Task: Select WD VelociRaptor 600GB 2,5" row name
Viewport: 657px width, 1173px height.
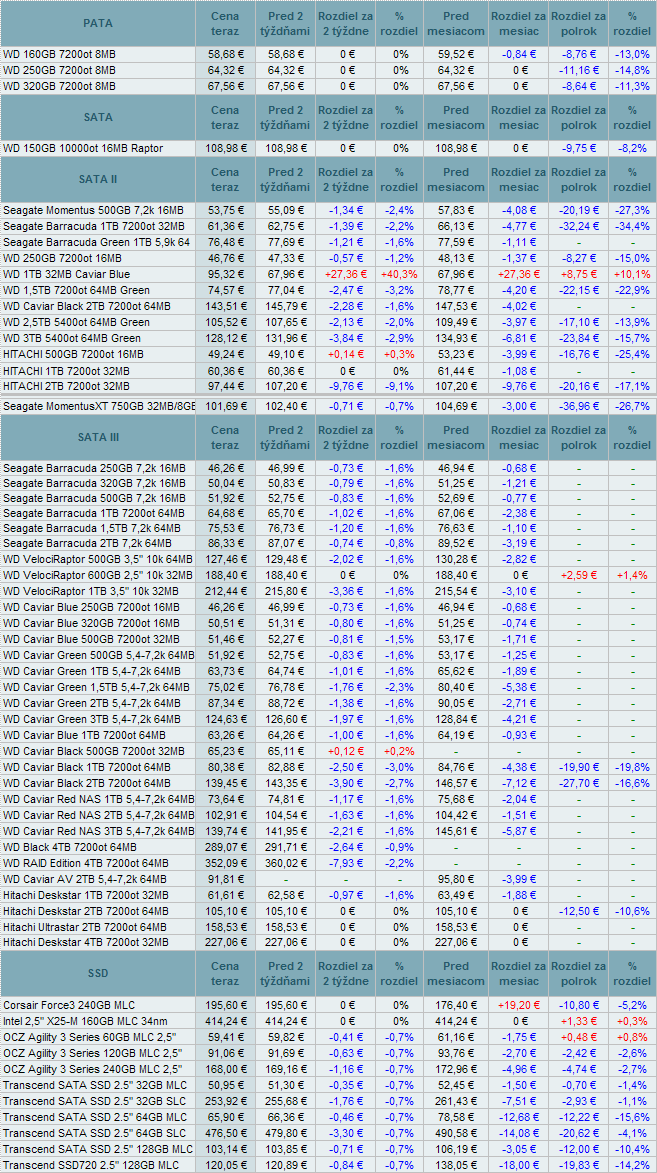Action: [x=98, y=575]
